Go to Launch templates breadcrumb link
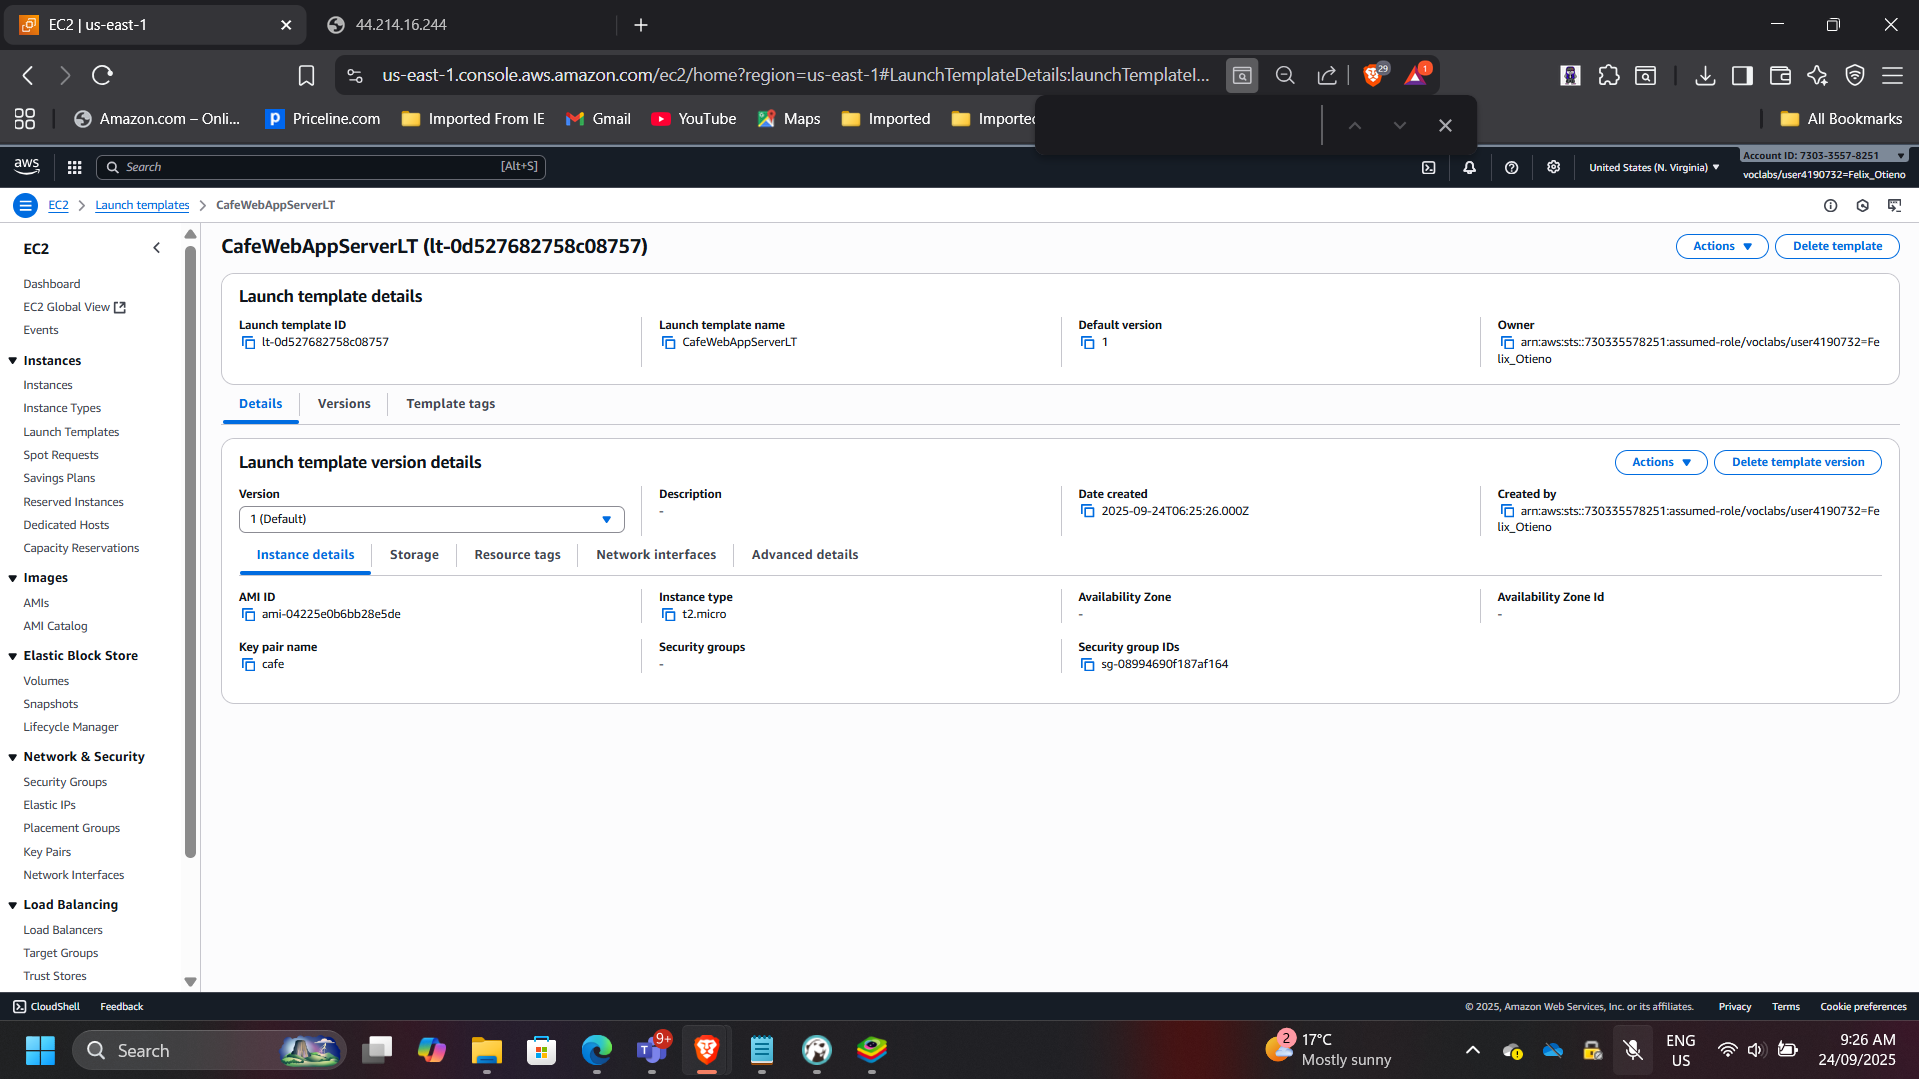The width and height of the screenshot is (1919, 1079). click(x=142, y=205)
